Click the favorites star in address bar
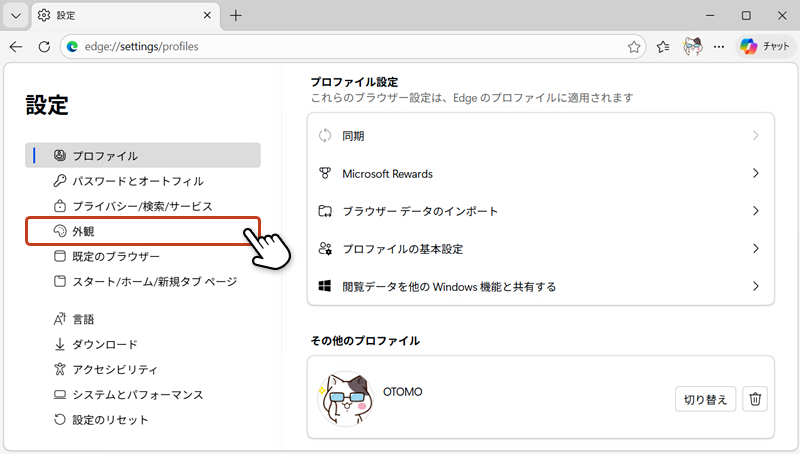800x454 pixels. [x=634, y=47]
